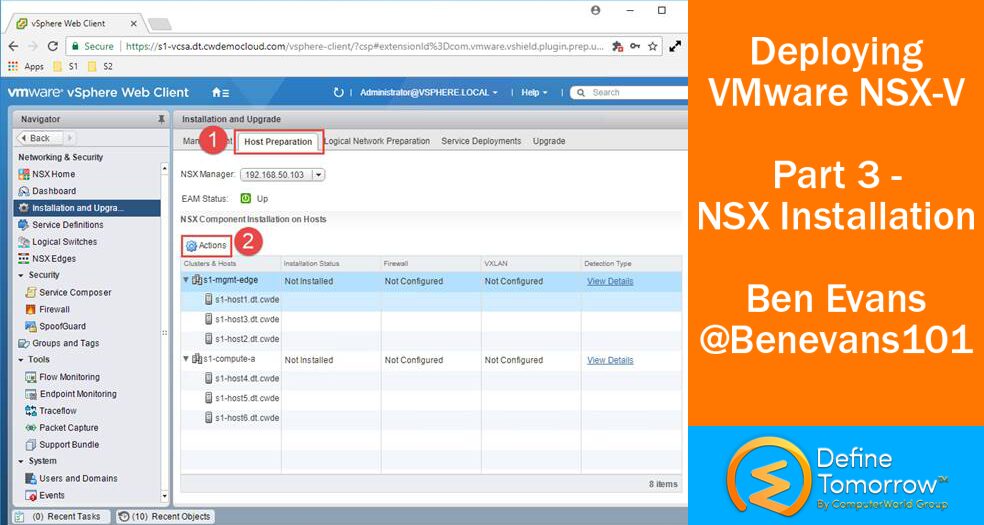Image resolution: width=984 pixels, height=525 pixels.
Task: Pin the Navigator panel
Action: pos(161,119)
